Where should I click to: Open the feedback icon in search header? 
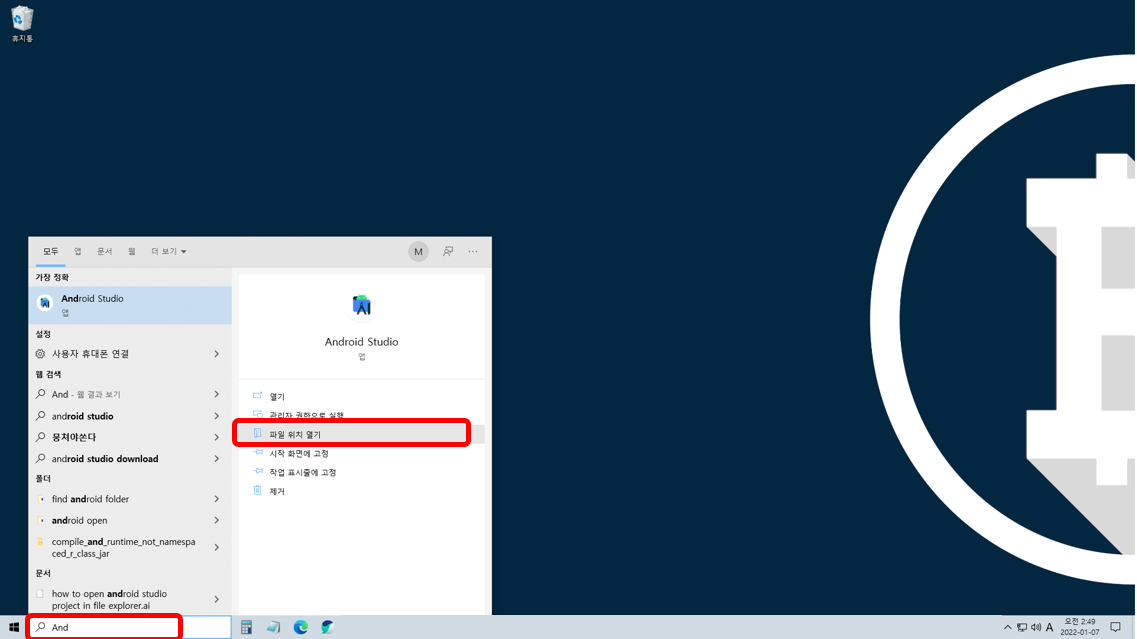pyautogui.click(x=447, y=252)
